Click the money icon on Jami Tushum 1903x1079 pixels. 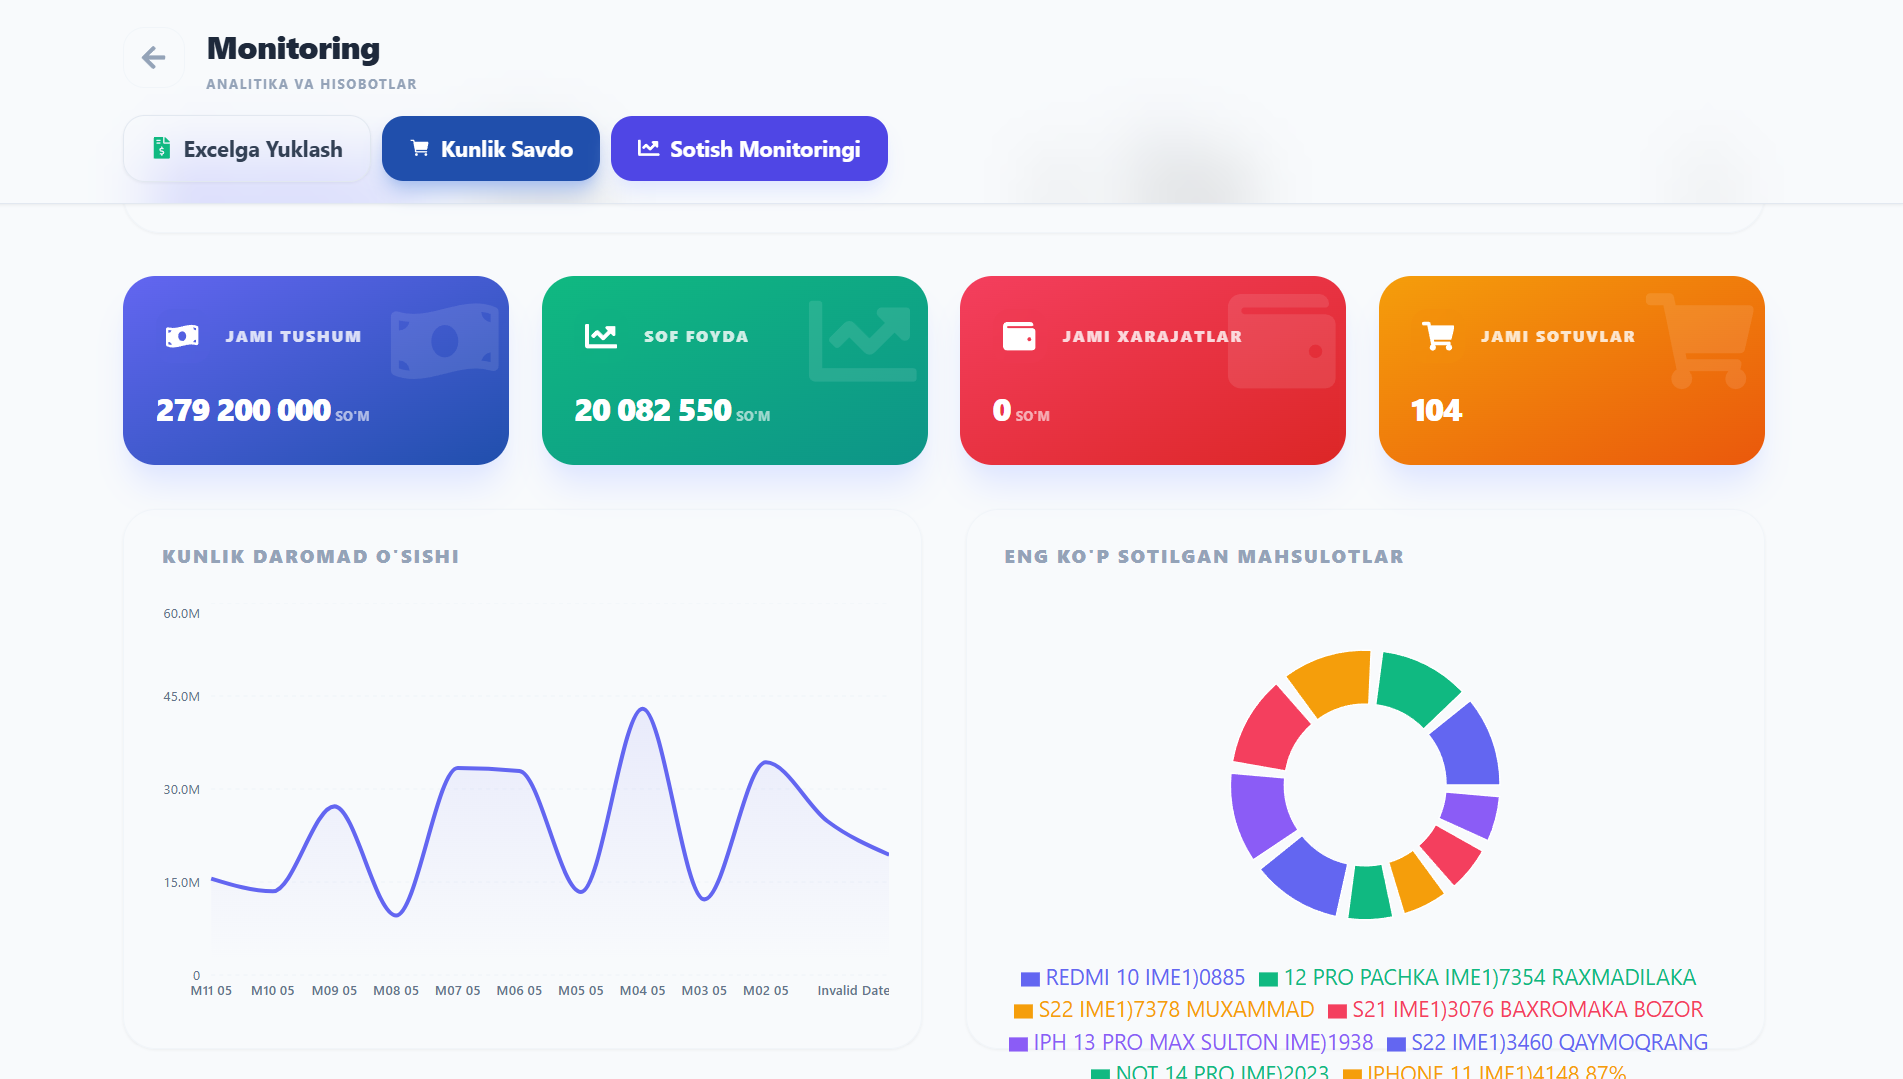pos(182,336)
